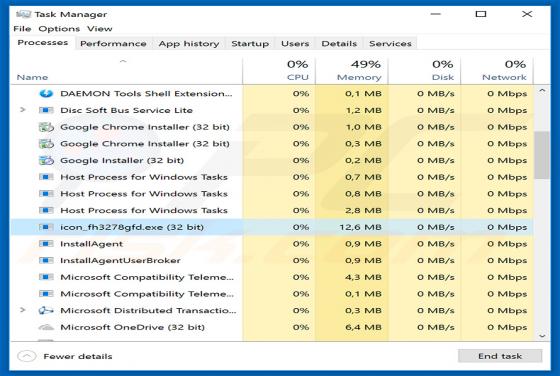Click the scroll down arrow in process list
This screenshot has width=560, height=376.
tap(542, 336)
